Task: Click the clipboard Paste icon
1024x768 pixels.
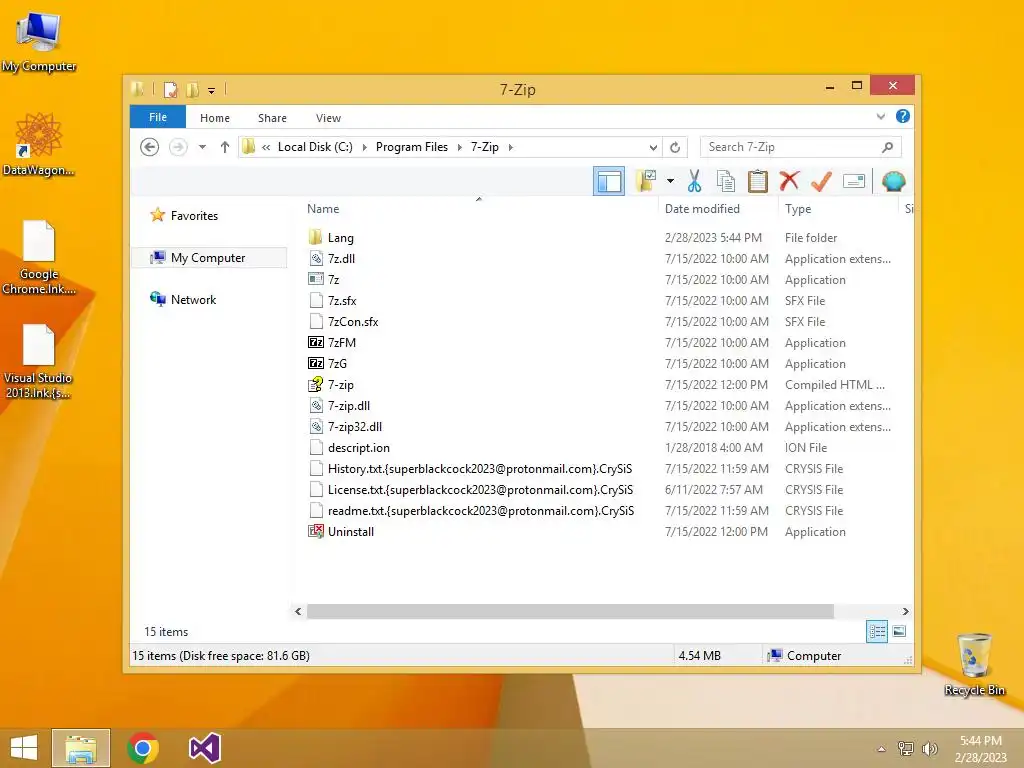Action: pos(758,181)
